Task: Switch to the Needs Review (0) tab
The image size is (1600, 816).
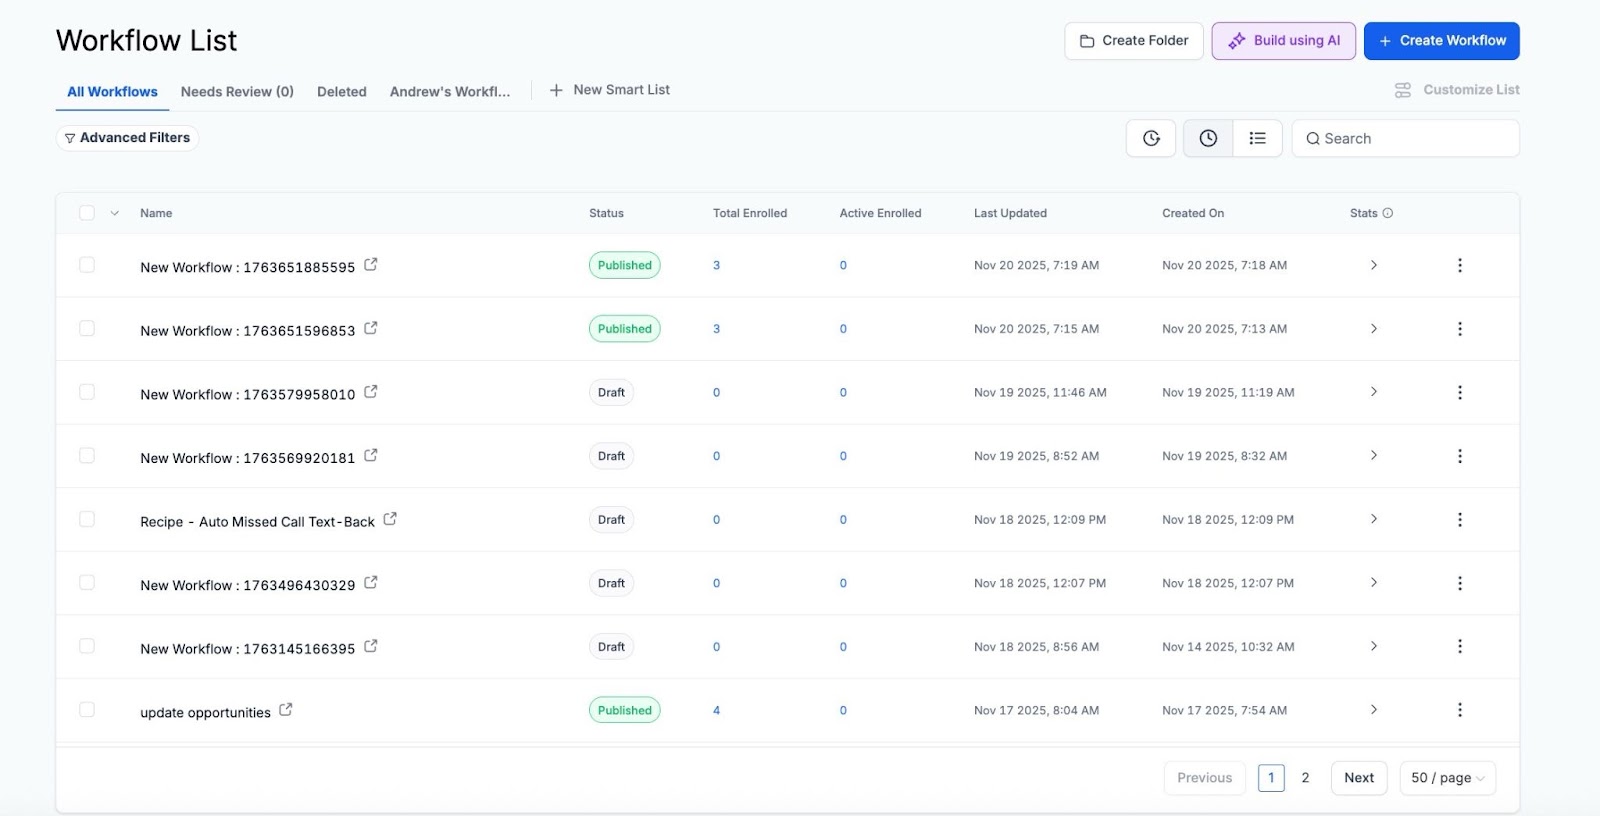Action: [x=237, y=92]
